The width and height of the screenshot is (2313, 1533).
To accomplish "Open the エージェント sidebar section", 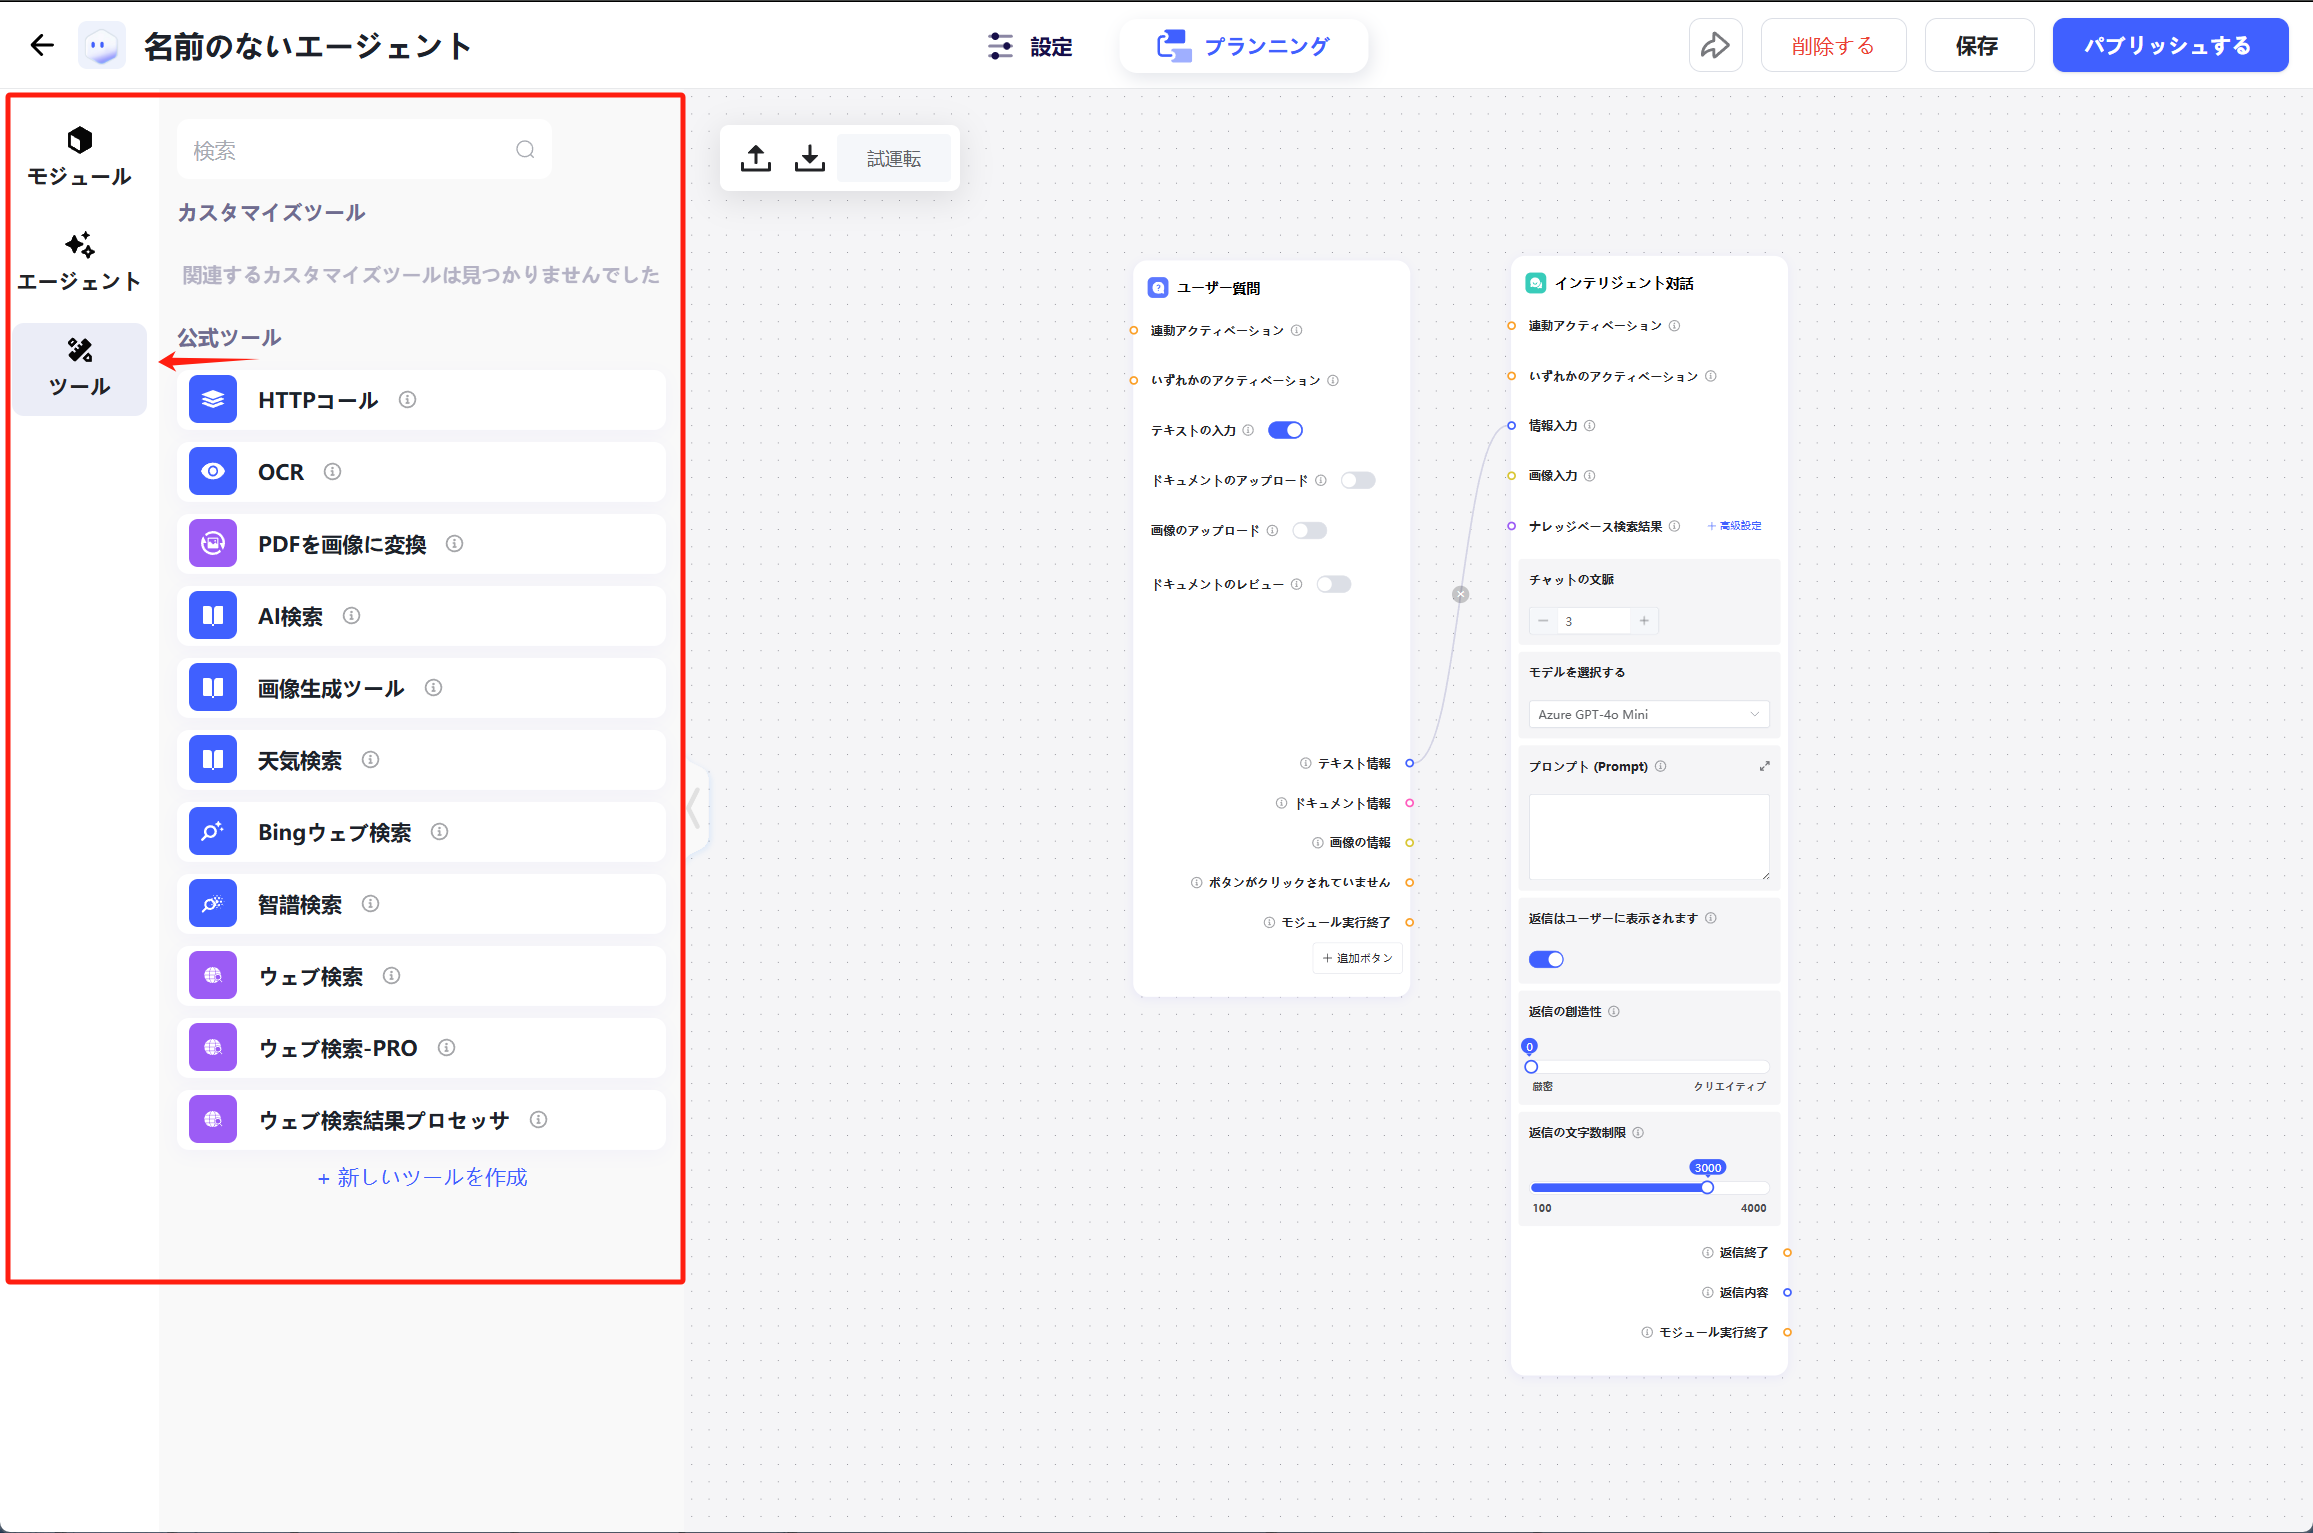I will coord(79,262).
